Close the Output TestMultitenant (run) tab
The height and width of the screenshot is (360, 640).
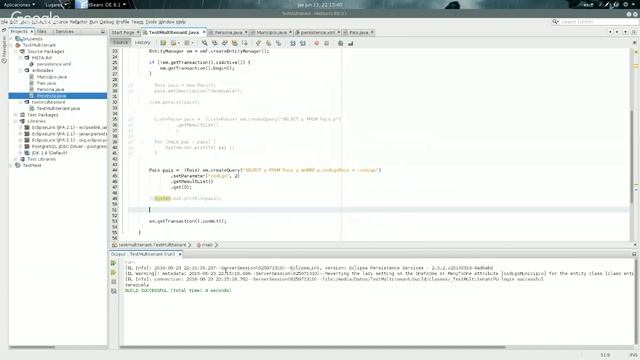click(x=180, y=254)
